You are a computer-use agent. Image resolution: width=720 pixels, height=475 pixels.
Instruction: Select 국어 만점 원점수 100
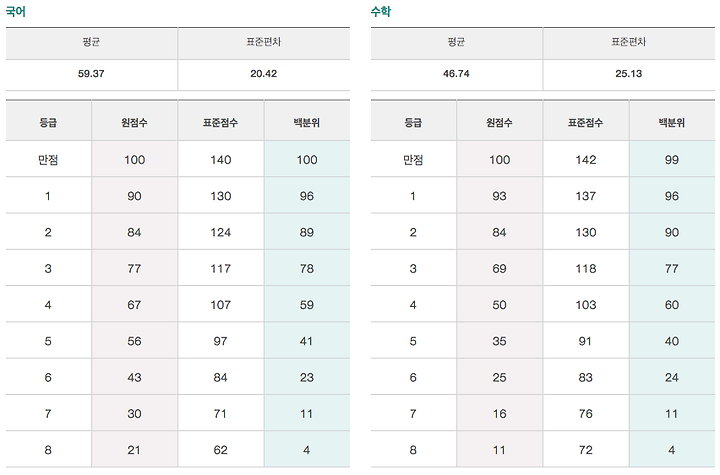[134, 160]
